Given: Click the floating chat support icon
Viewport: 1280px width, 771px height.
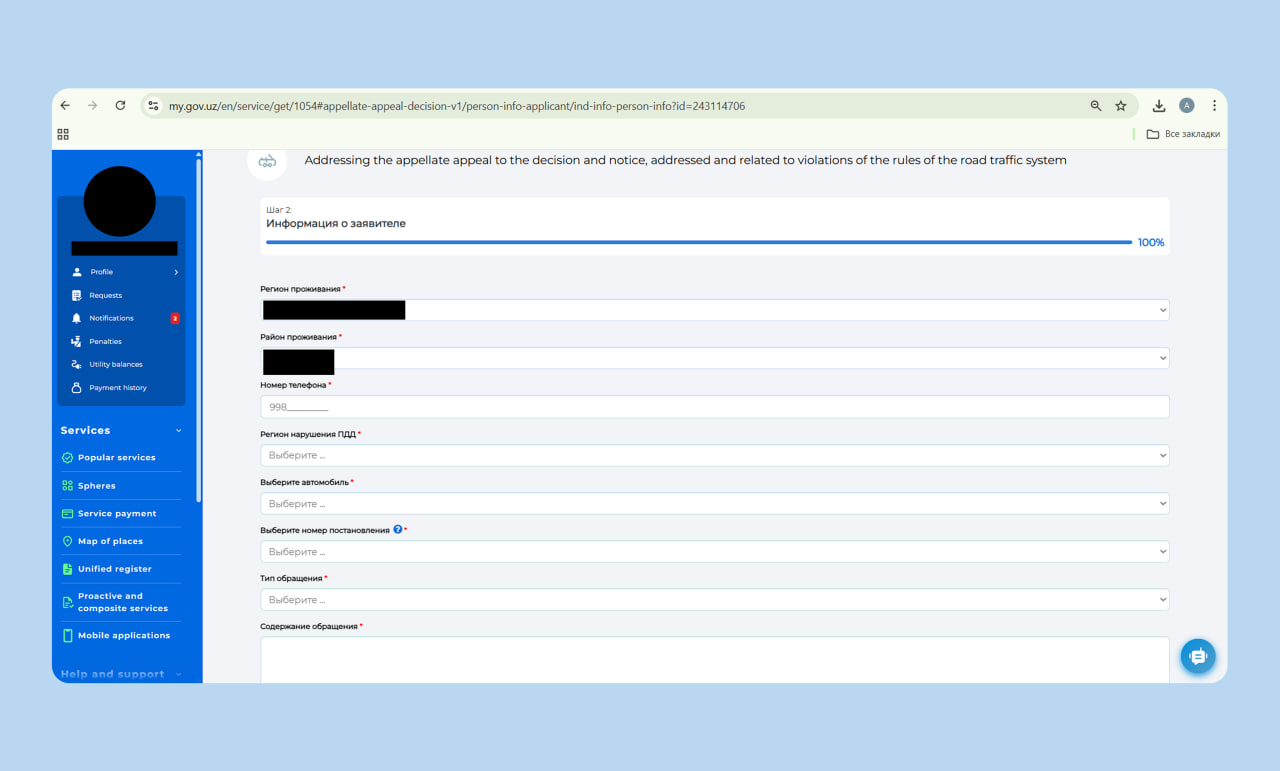Looking at the screenshot, I should click(1197, 656).
